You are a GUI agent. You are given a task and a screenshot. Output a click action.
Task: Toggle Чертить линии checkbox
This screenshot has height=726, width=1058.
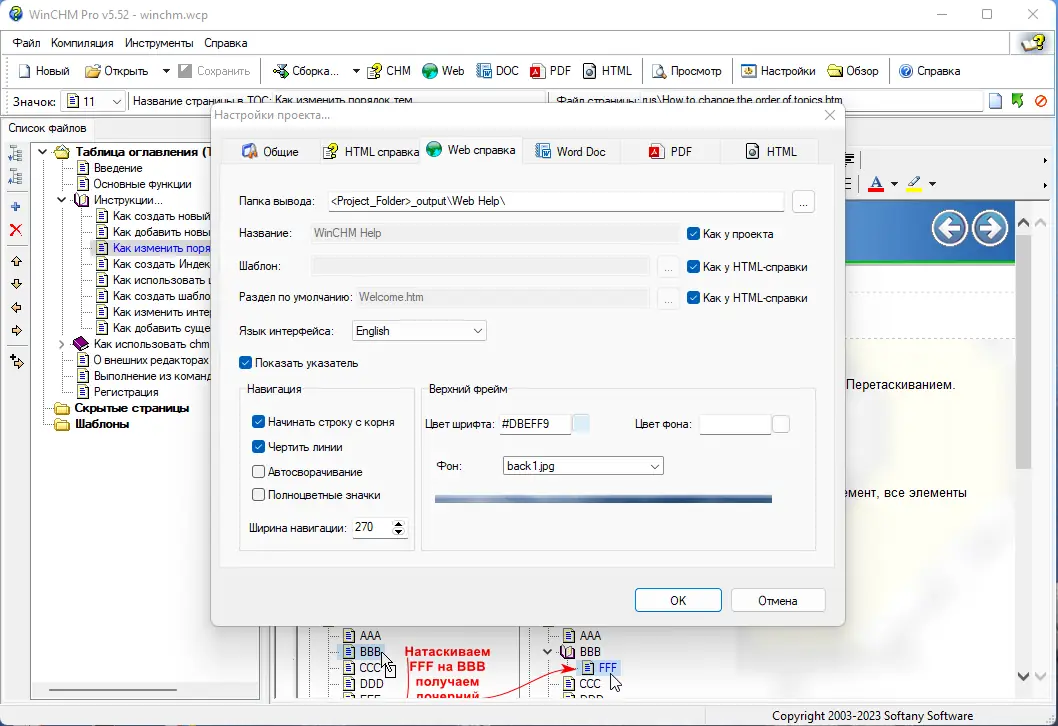pyautogui.click(x=258, y=447)
